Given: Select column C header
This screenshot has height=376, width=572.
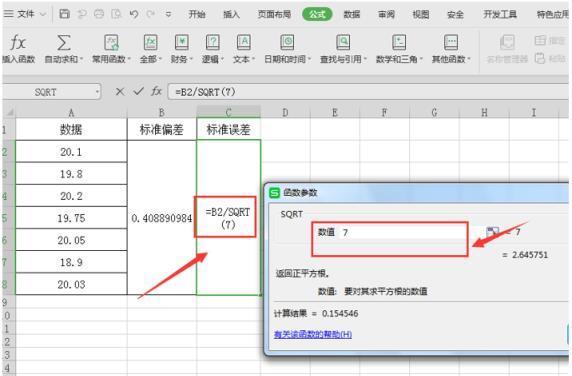Looking at the screenshot, I should pos(228,112).
